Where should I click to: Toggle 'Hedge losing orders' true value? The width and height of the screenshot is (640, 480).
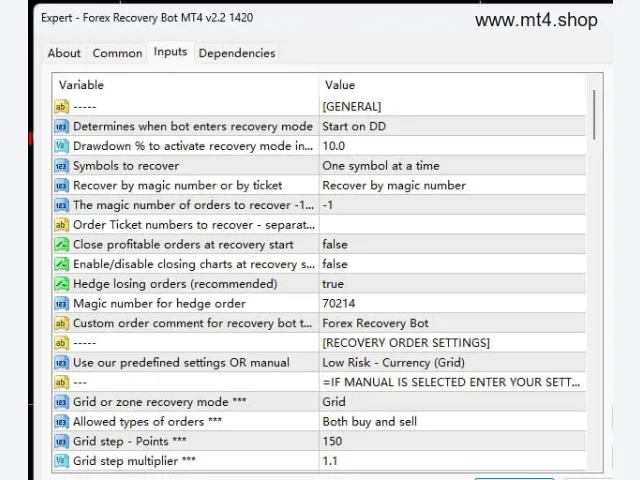click(x=452, y=284)
